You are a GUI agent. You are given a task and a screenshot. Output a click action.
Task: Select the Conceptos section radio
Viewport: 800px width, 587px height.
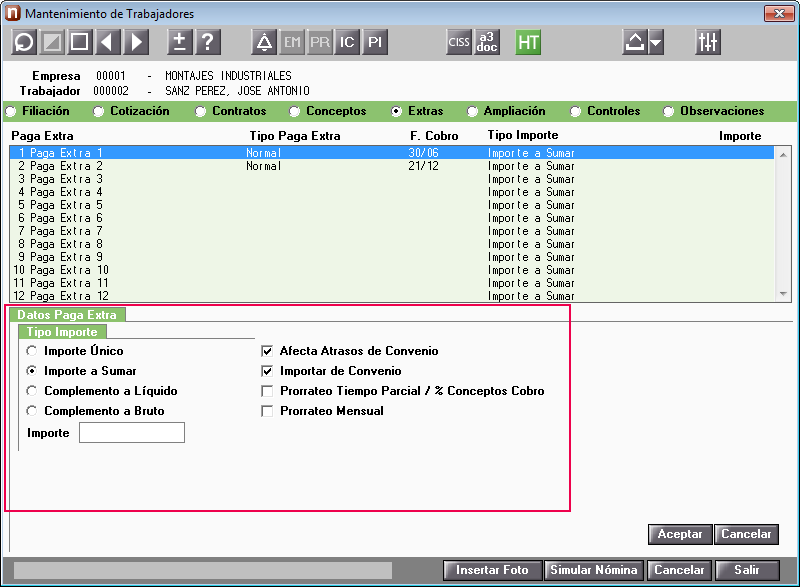tap(294, 111)
